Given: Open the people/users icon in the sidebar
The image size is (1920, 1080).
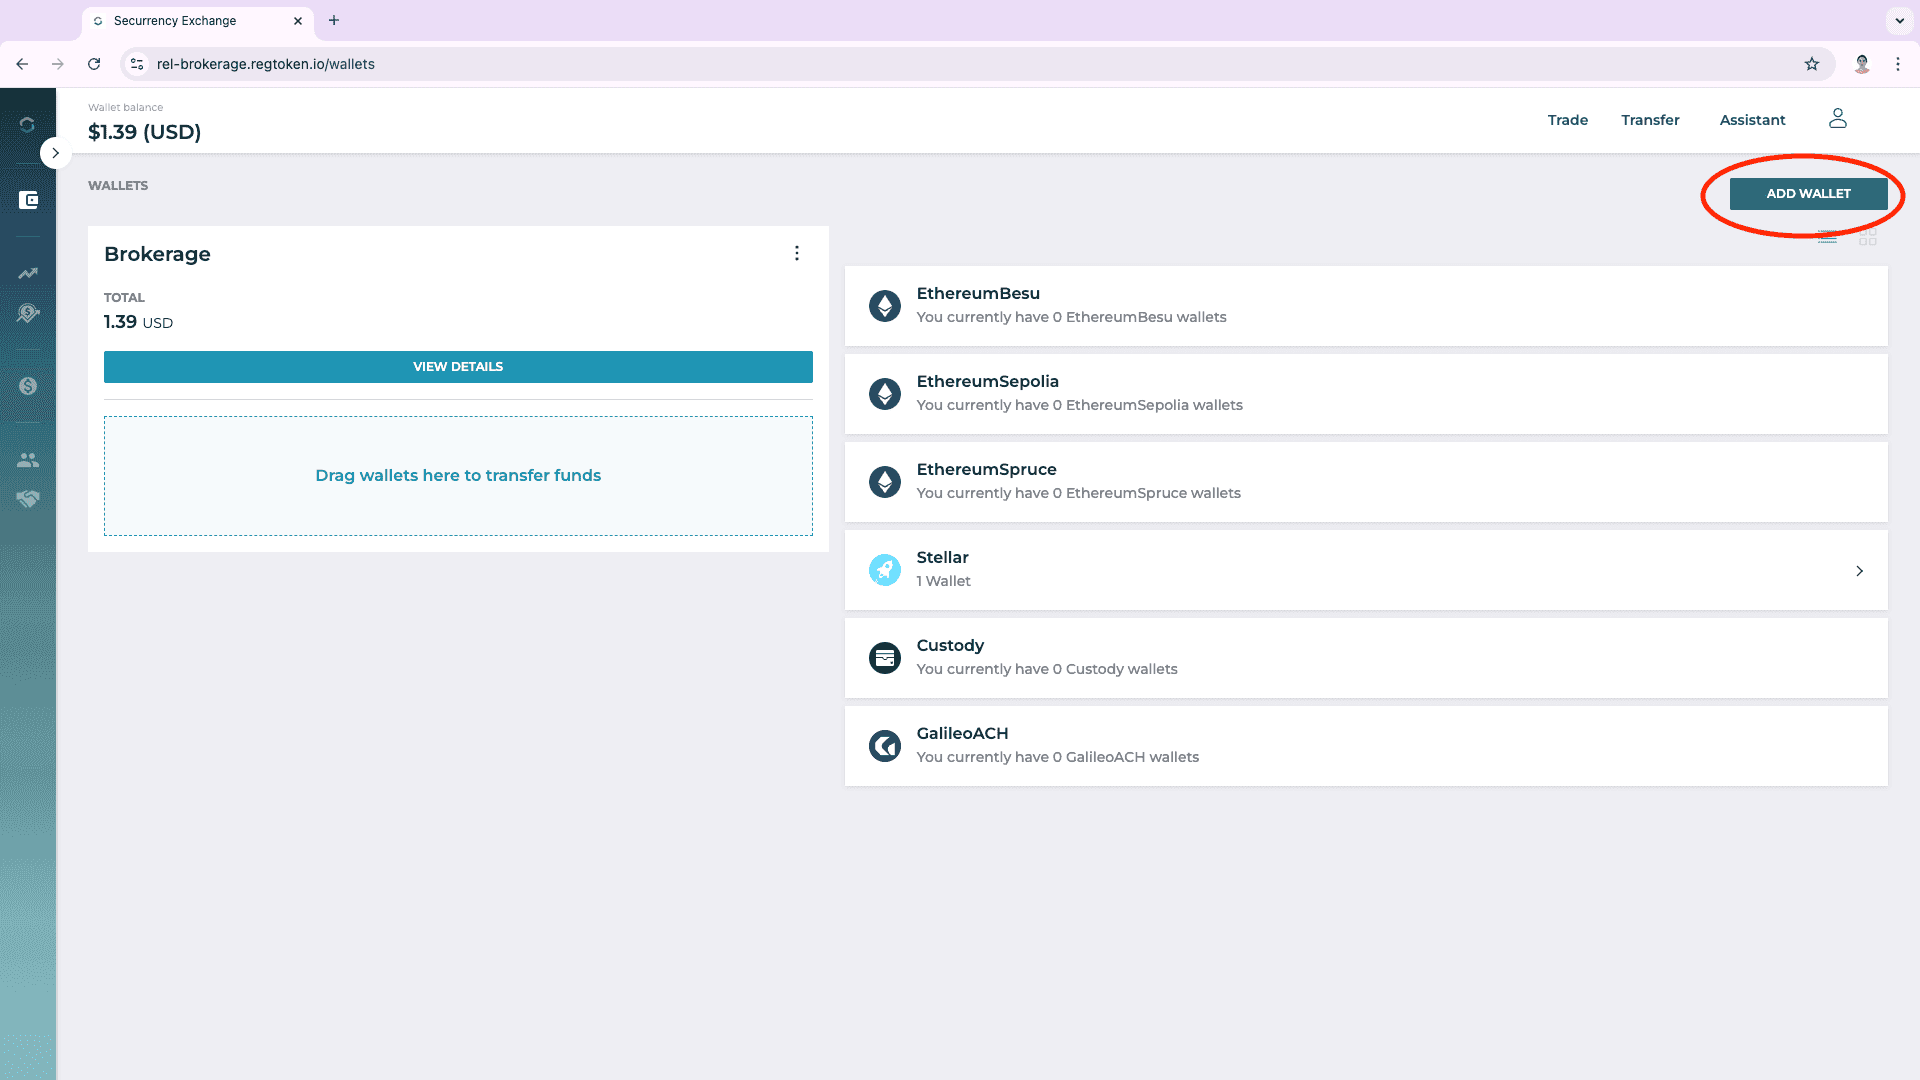Looking at the screenshot, I should pos(28,460).
